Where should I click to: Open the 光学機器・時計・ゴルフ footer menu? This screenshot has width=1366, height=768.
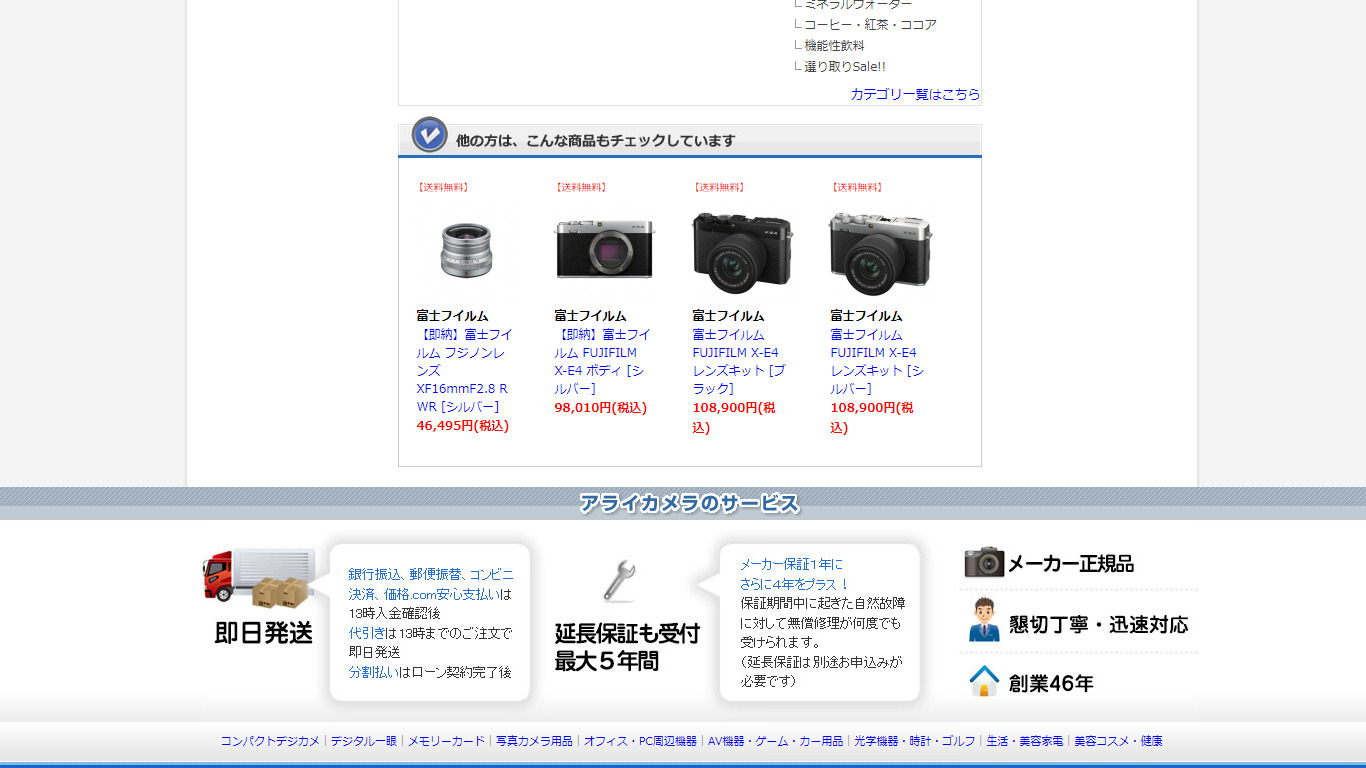[x=914, y=741]
